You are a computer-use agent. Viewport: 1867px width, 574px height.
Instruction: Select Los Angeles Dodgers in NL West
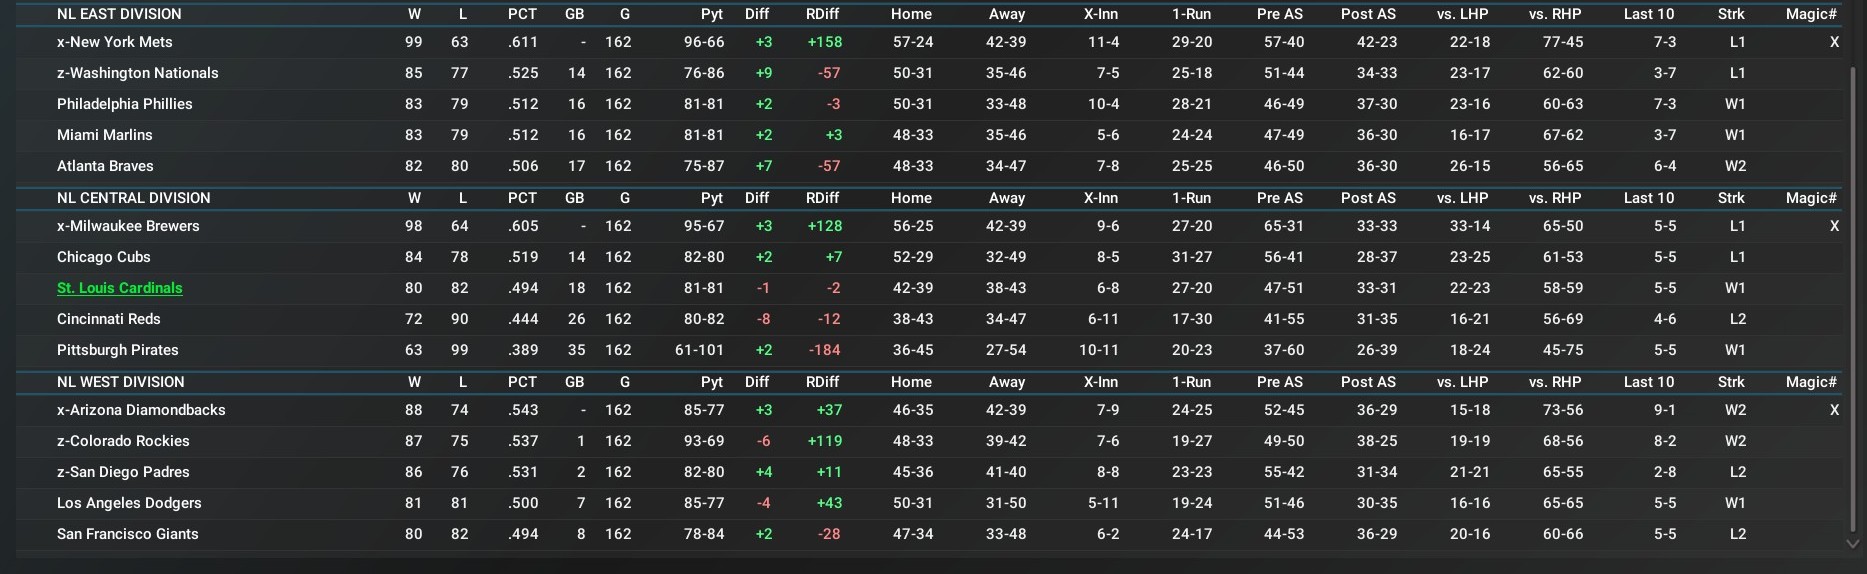pos(129,503)
